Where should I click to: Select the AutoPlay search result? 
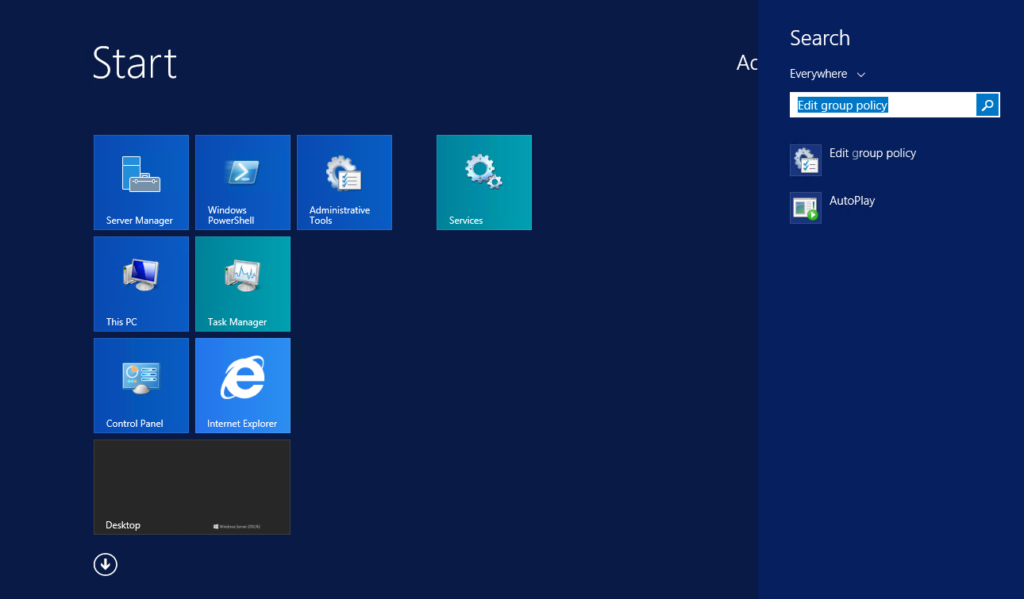pos(852,201)
